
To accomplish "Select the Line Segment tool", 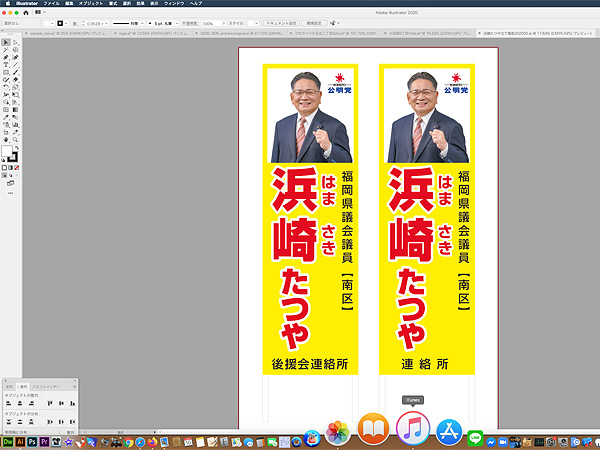I will tap(15, 65).
